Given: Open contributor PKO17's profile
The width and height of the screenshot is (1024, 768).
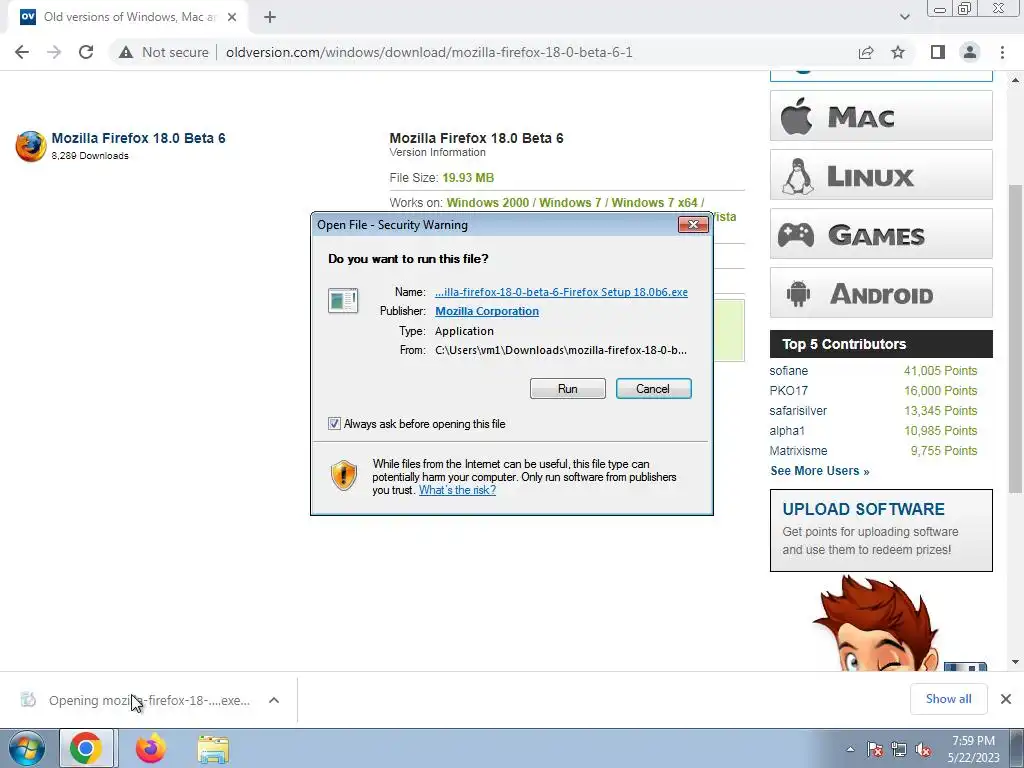Looking at the screenshot, I should coord(788,391).
